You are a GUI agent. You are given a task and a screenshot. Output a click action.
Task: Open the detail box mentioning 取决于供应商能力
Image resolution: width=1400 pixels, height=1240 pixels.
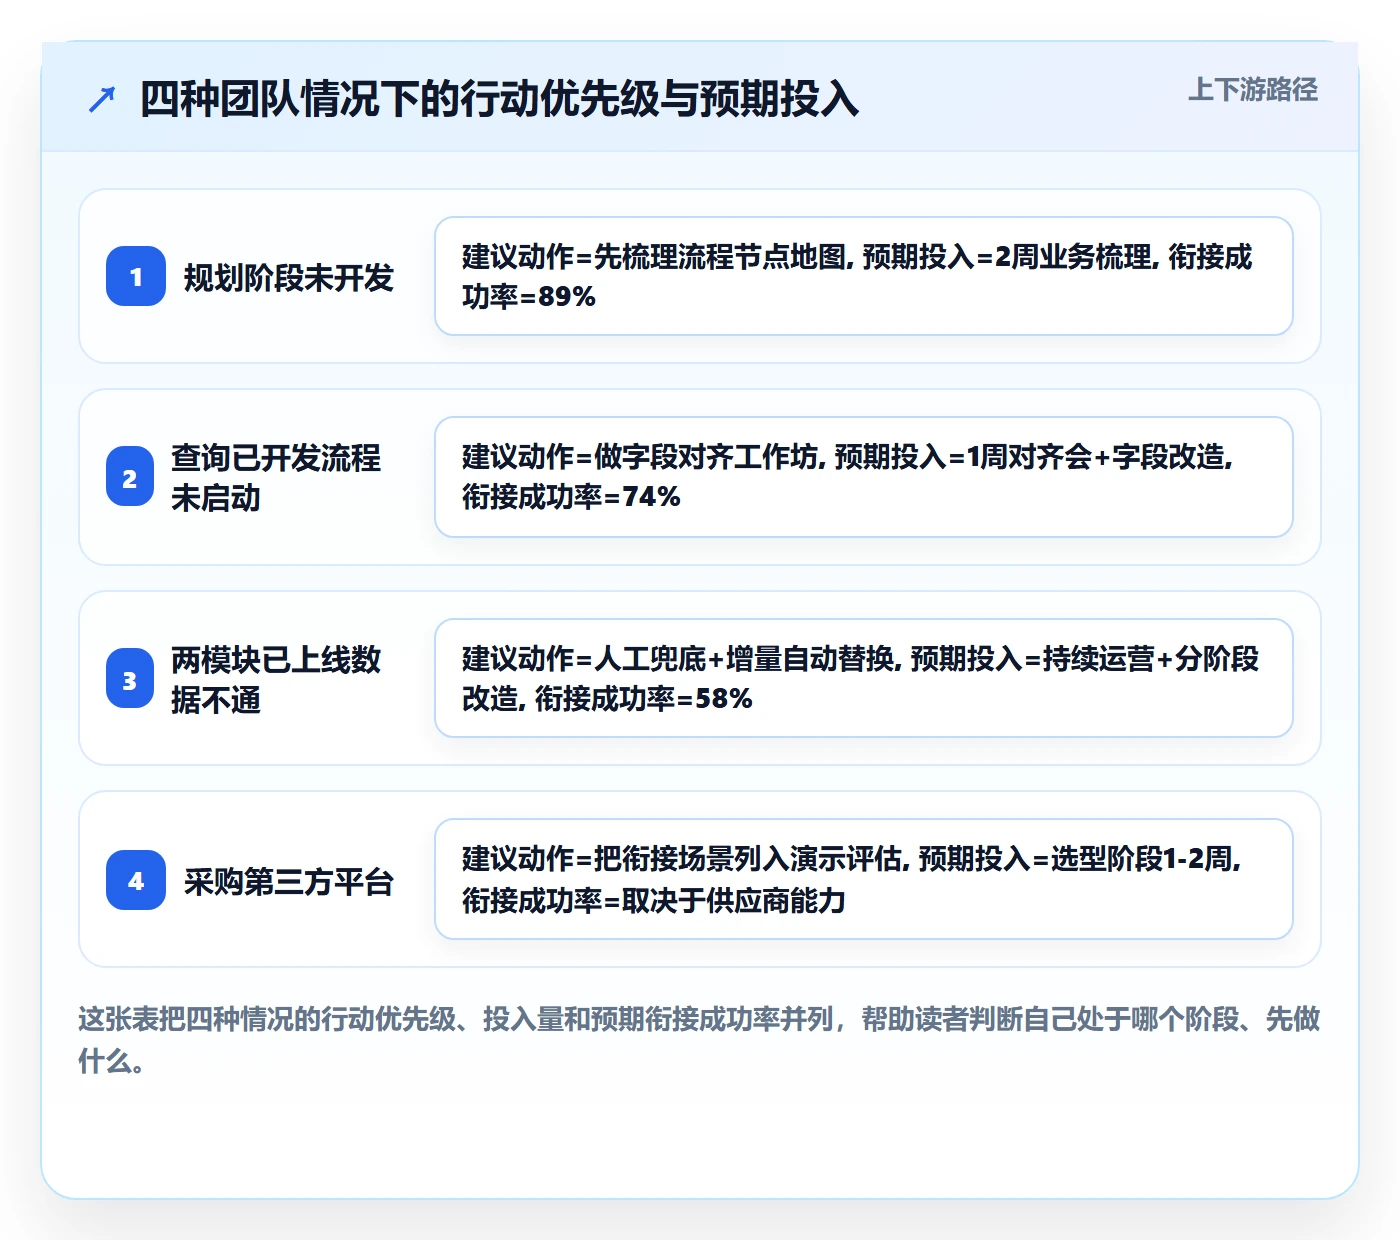click(x=864, y=879)
